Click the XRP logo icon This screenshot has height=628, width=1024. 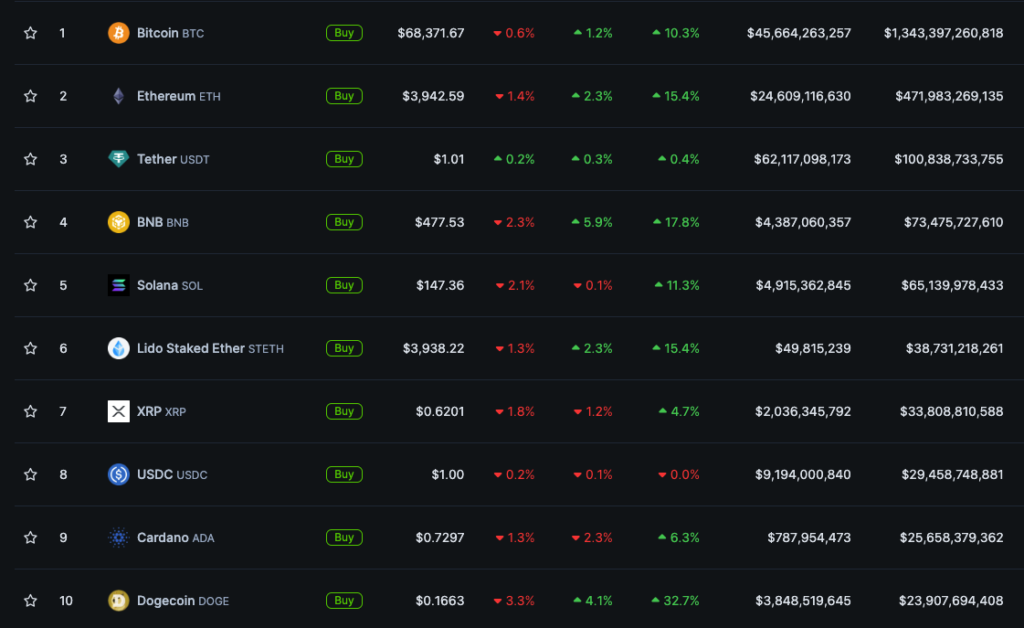pyautogui.click(x=118, y=411)
